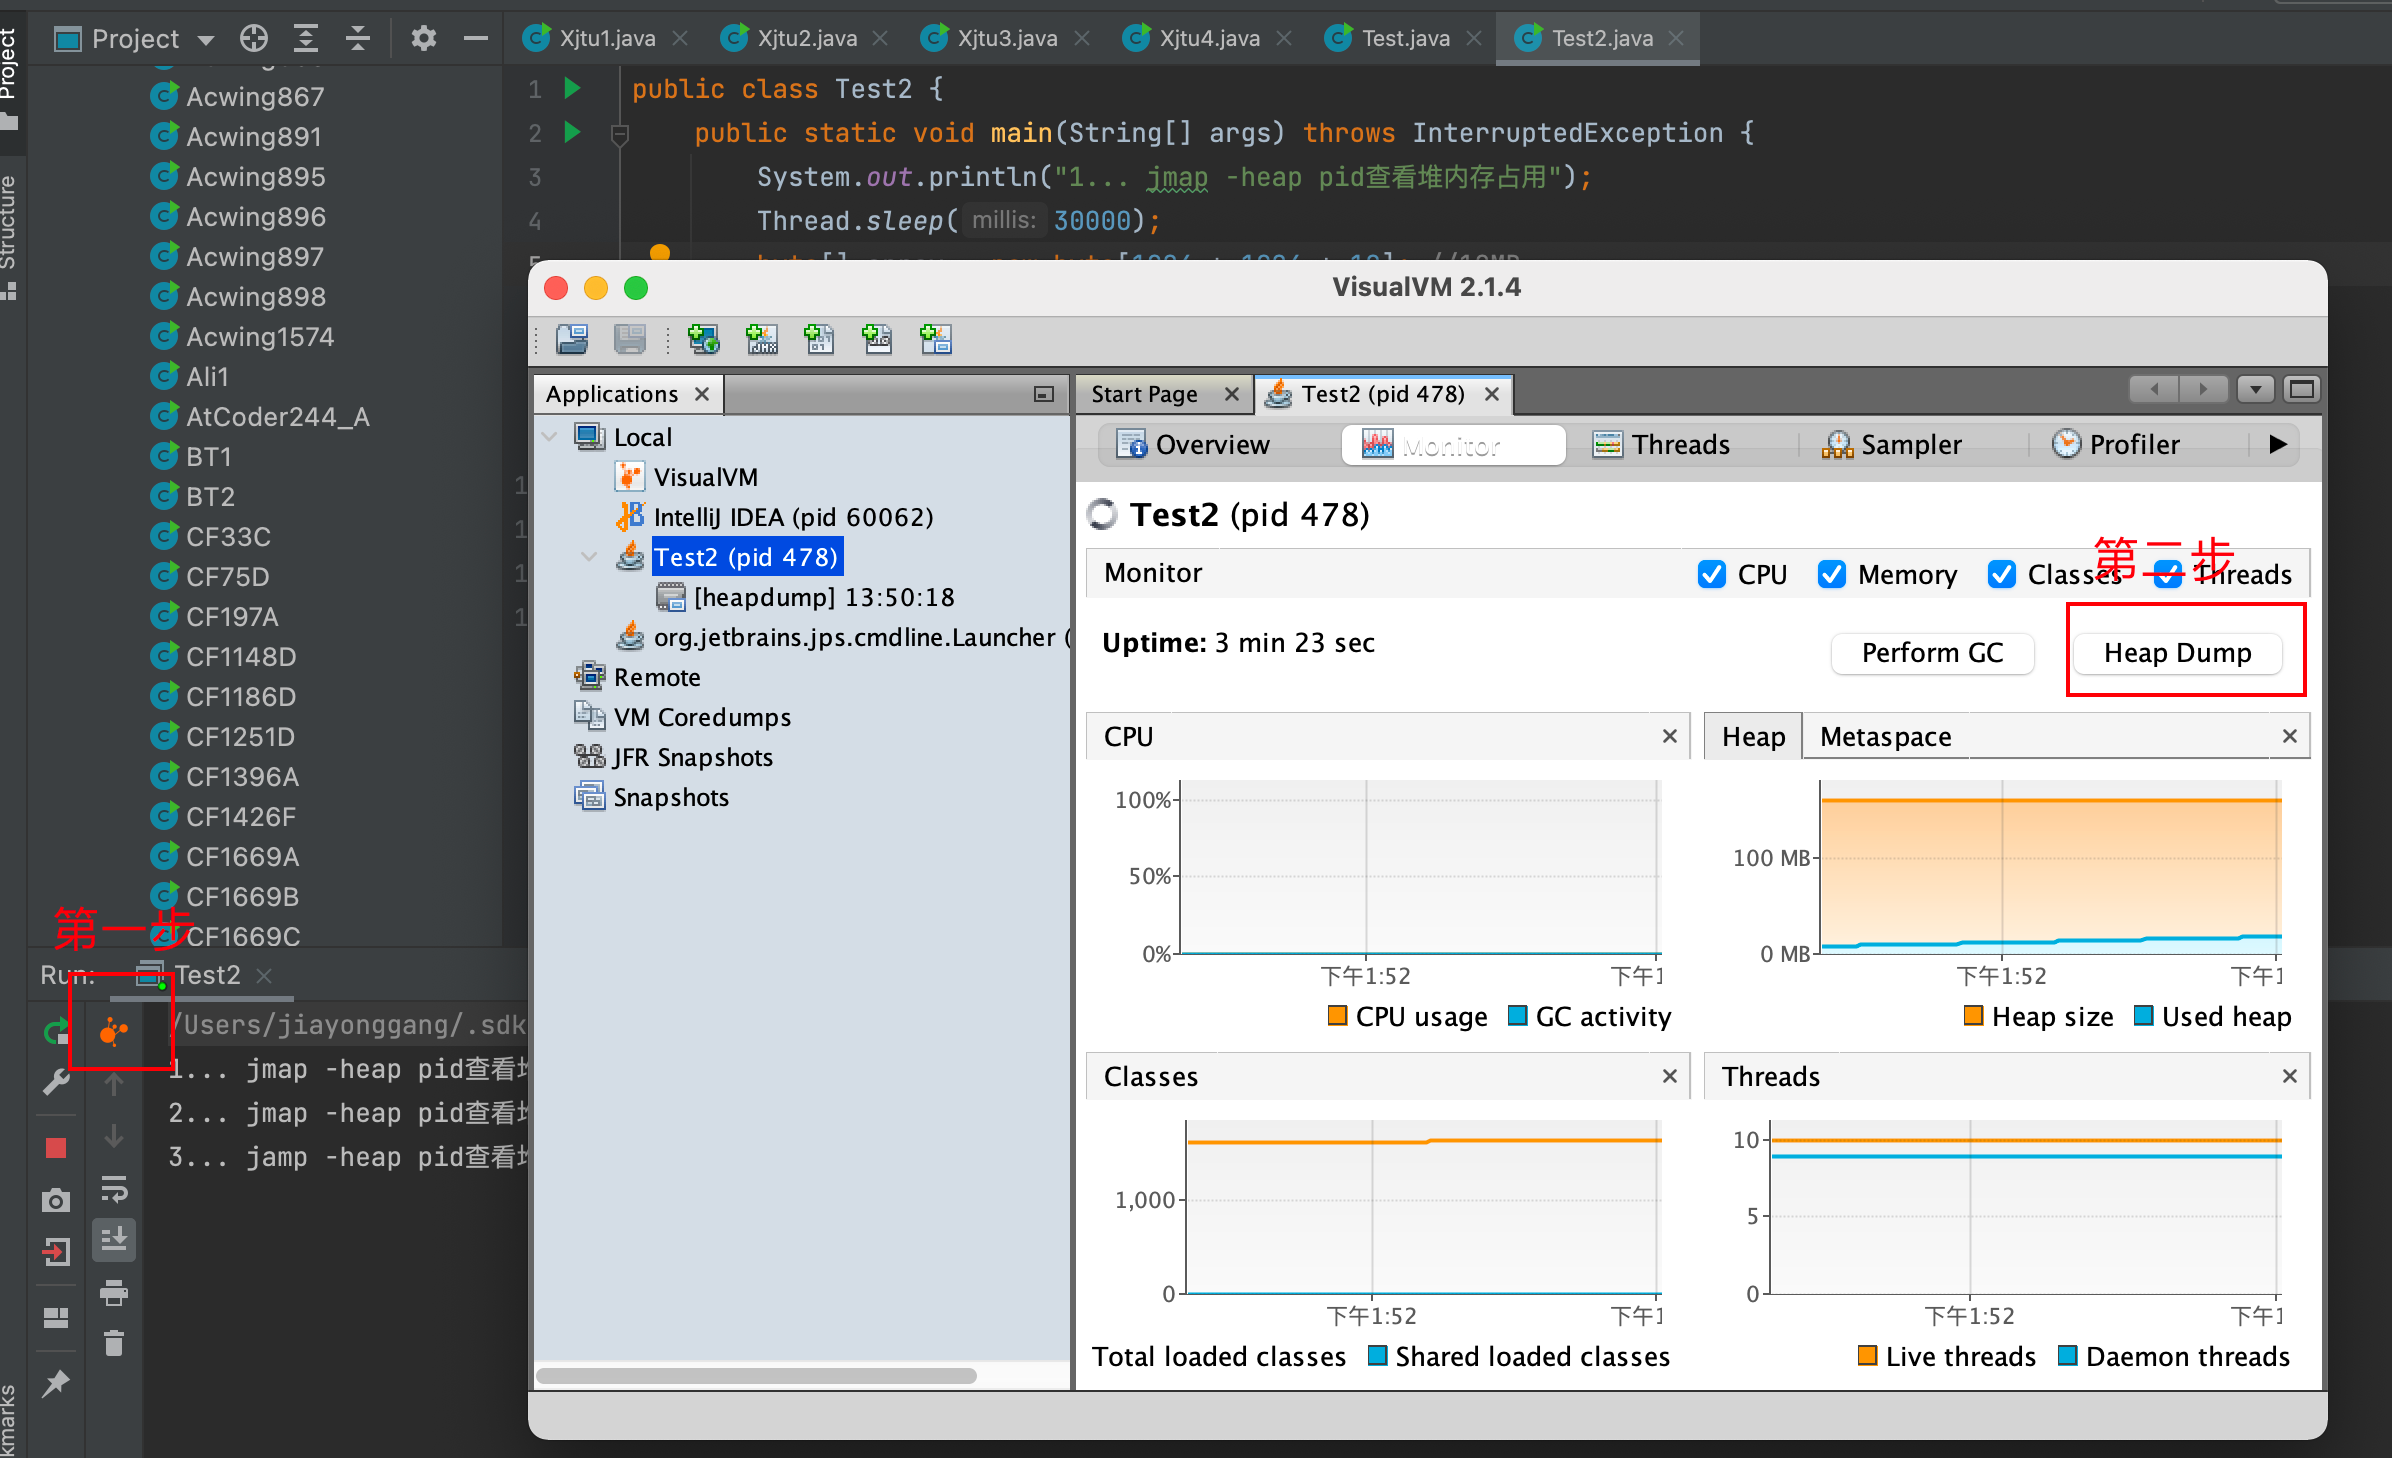Collapse the Test2 (pid 478) tree node

click(590, 557)
